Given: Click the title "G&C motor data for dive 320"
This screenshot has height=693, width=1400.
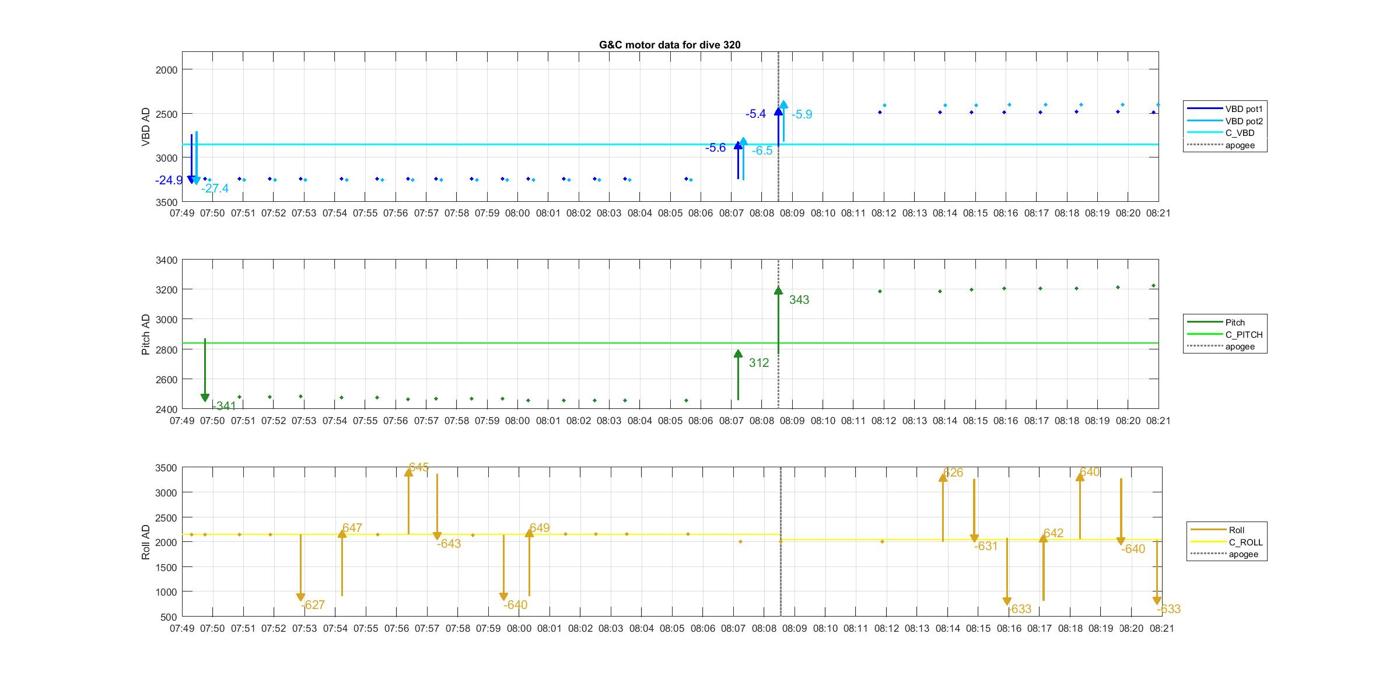Looking at the screenshot, I should tap(670, 45).
